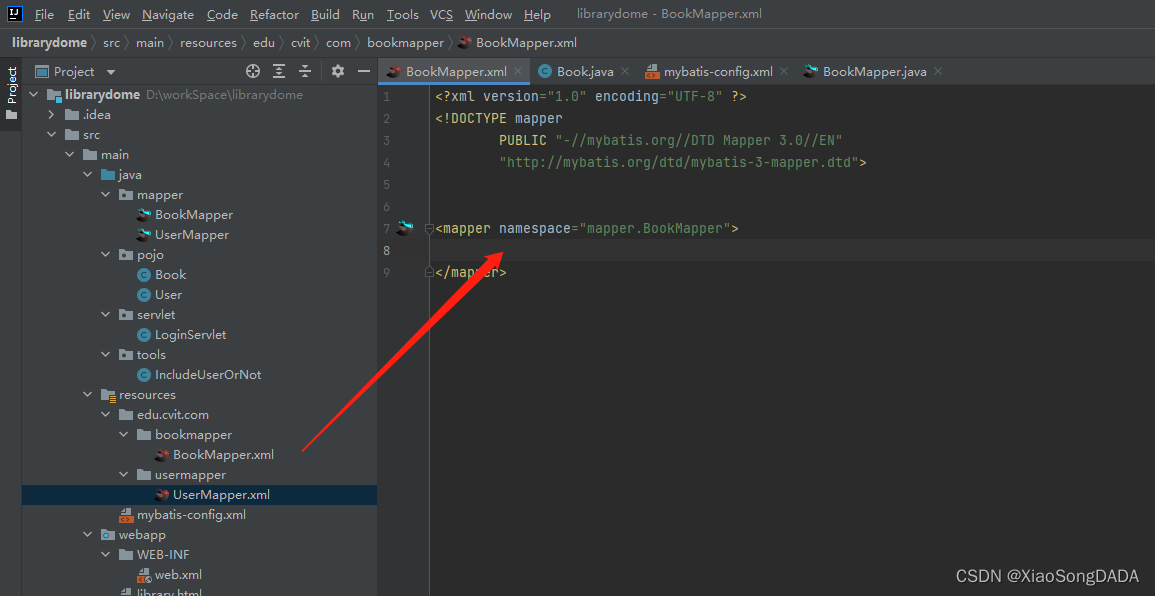Collapse the resources folder

click(x=87, y=395)
